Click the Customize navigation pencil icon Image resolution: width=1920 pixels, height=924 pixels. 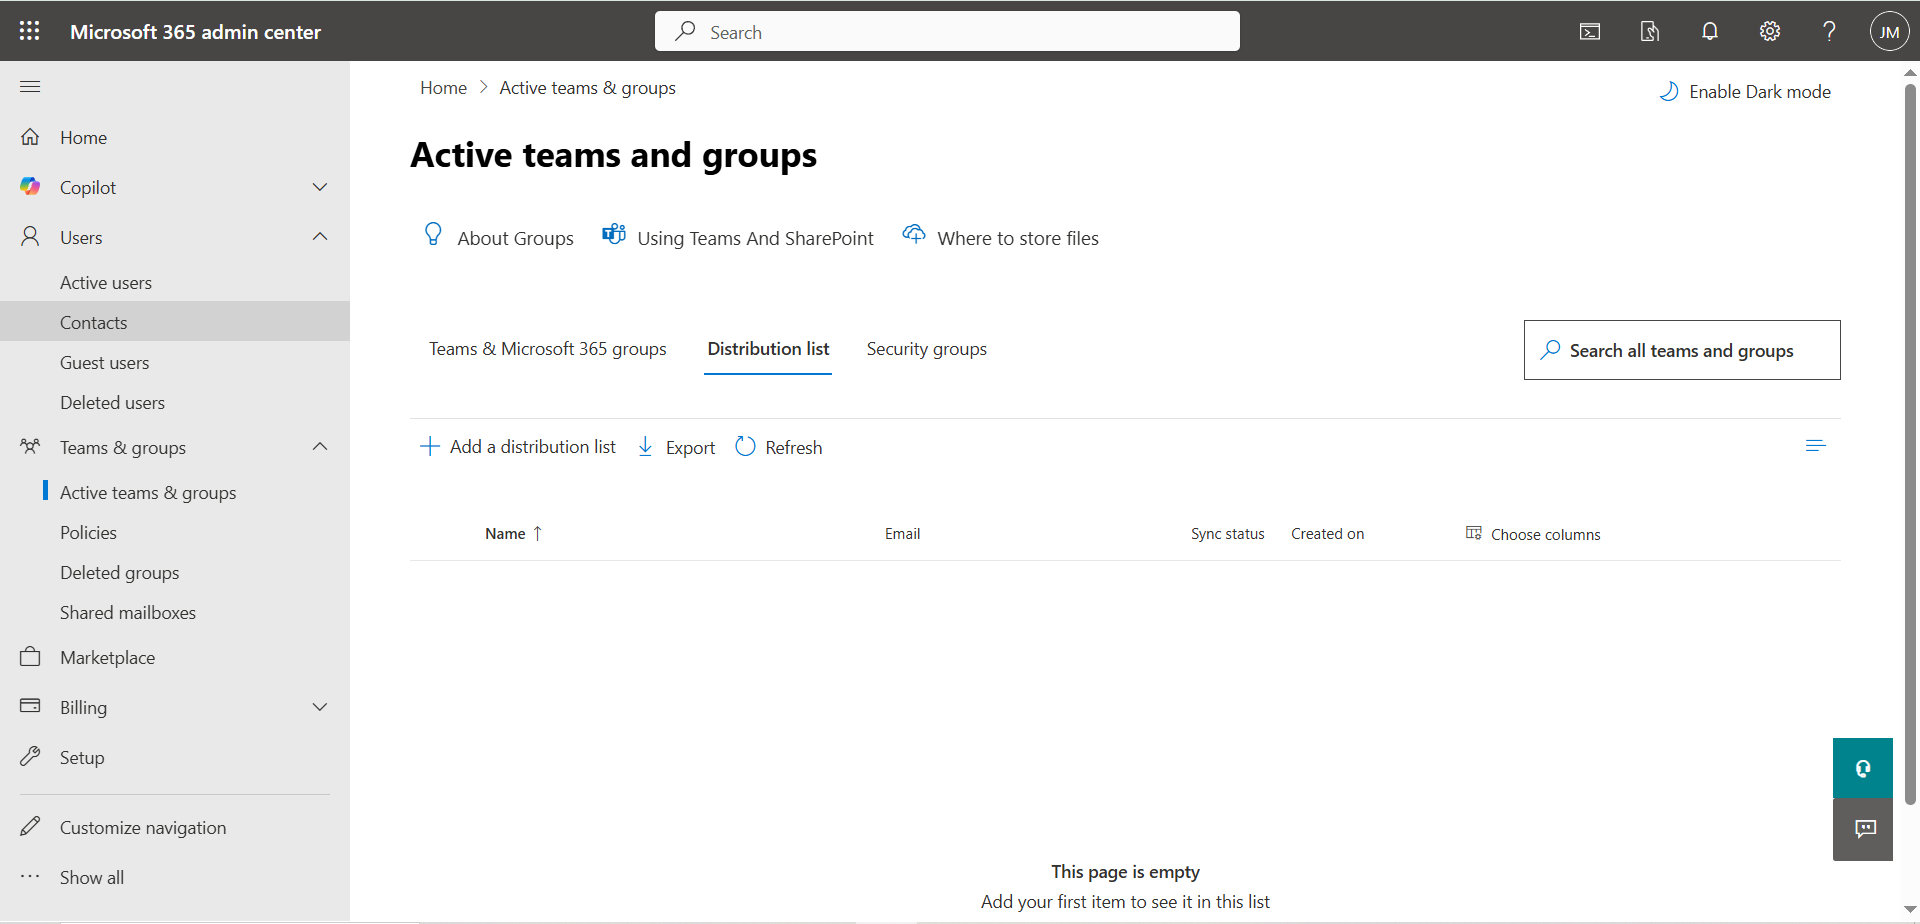click(30, 827)
